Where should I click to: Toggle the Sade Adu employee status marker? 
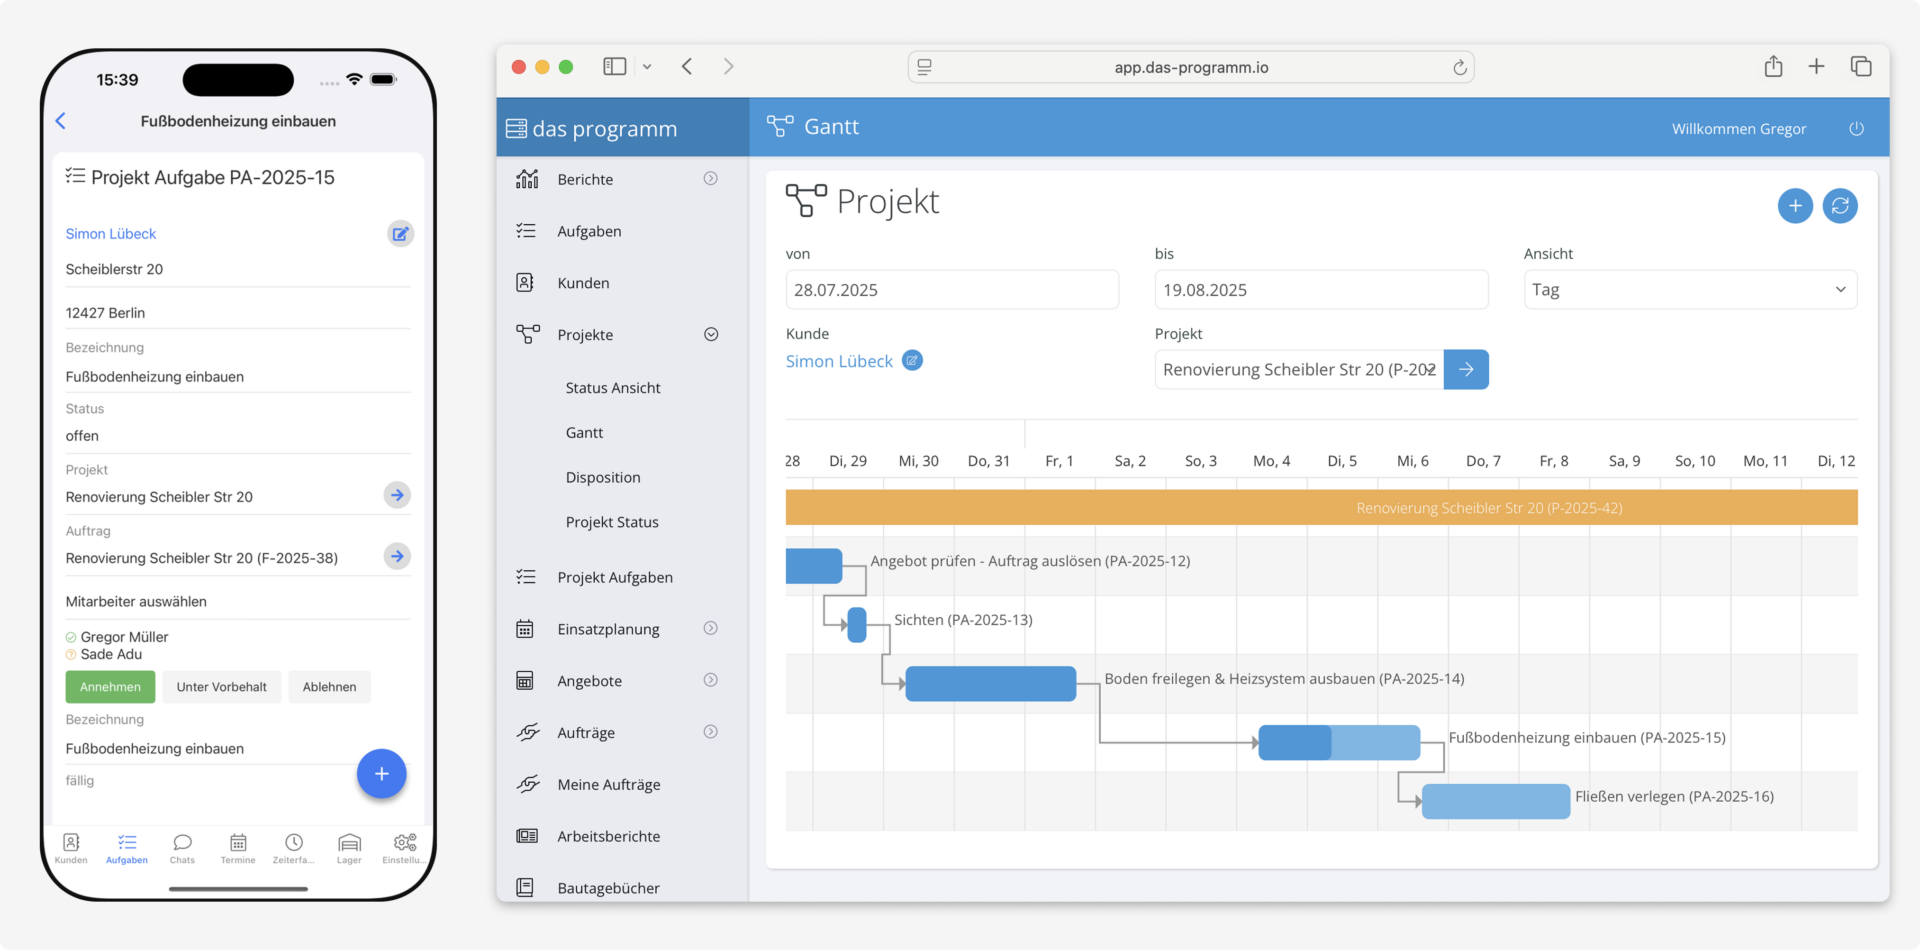coord(71,655)
